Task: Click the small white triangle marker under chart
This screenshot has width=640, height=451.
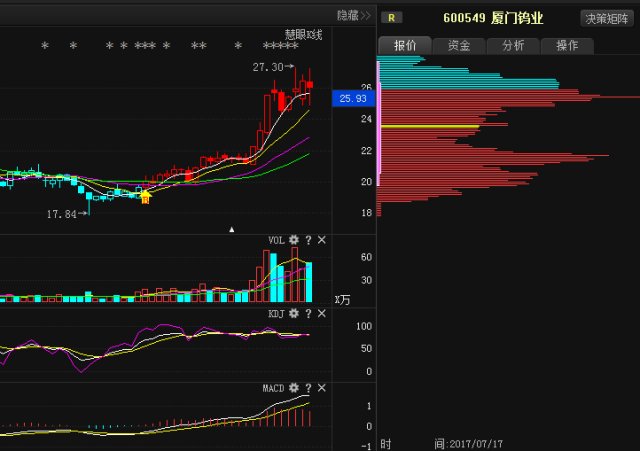Action: coord(231,229)
